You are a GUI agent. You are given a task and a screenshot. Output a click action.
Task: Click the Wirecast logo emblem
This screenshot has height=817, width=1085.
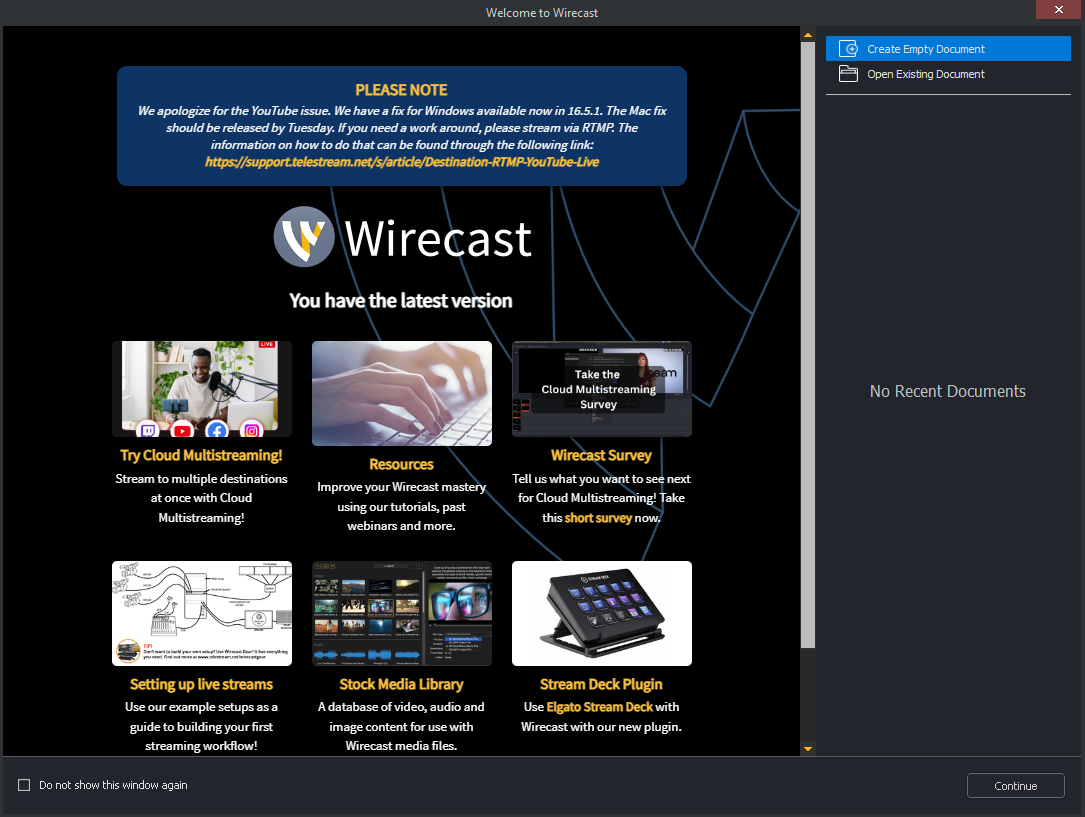pos(304,237)
